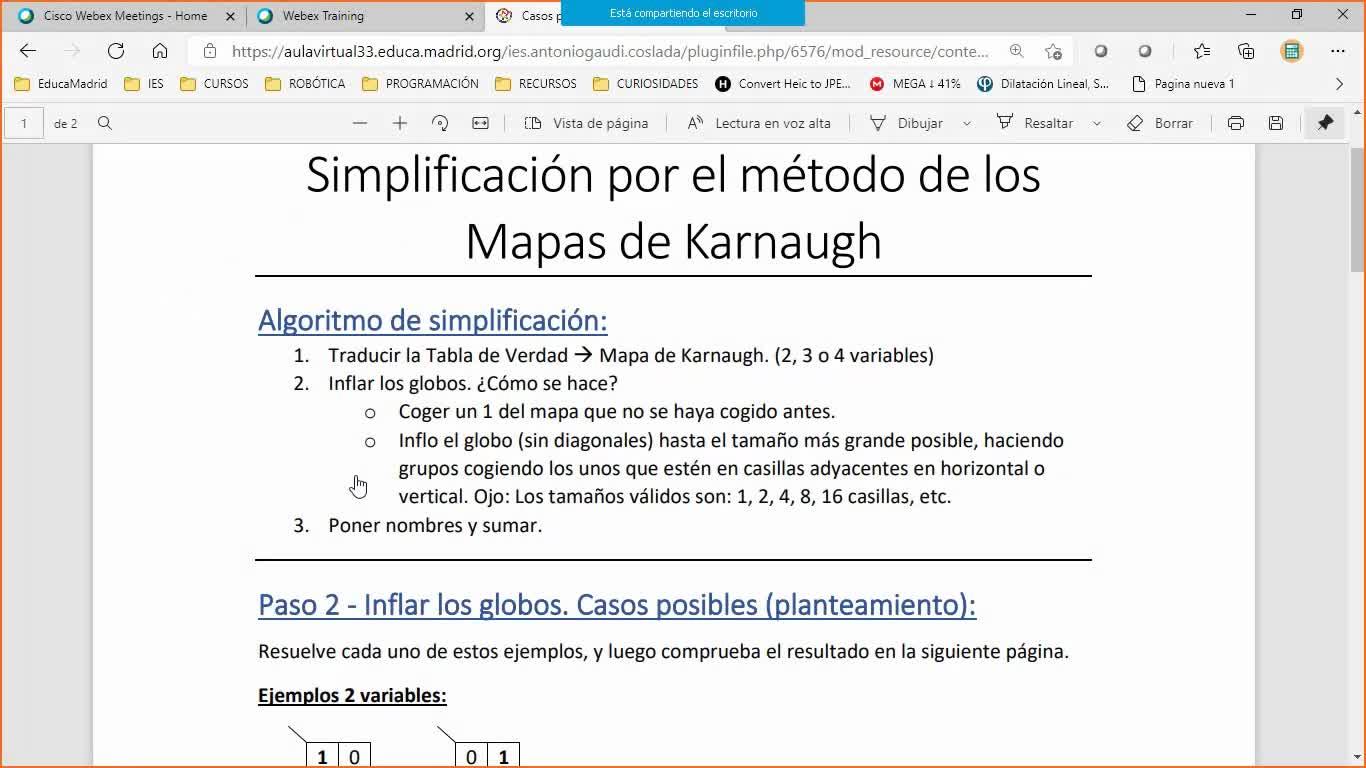Start Lectura en voz alta

click(x=759, y=123)
